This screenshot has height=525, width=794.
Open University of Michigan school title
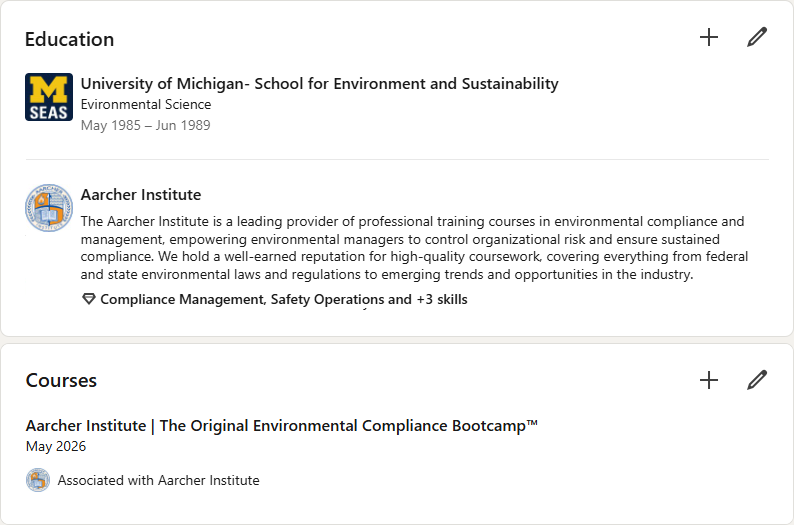(x=319, y=84)
